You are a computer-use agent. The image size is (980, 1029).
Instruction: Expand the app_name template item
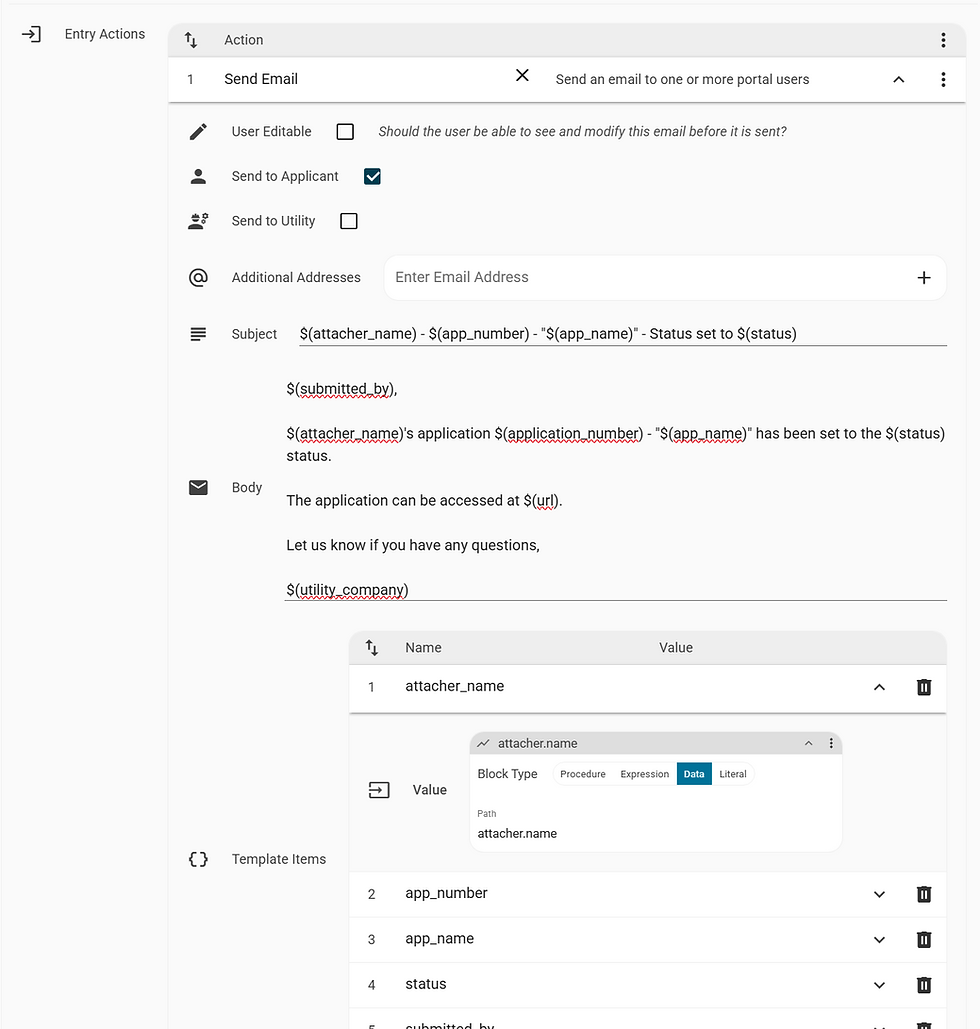[880, 940]
